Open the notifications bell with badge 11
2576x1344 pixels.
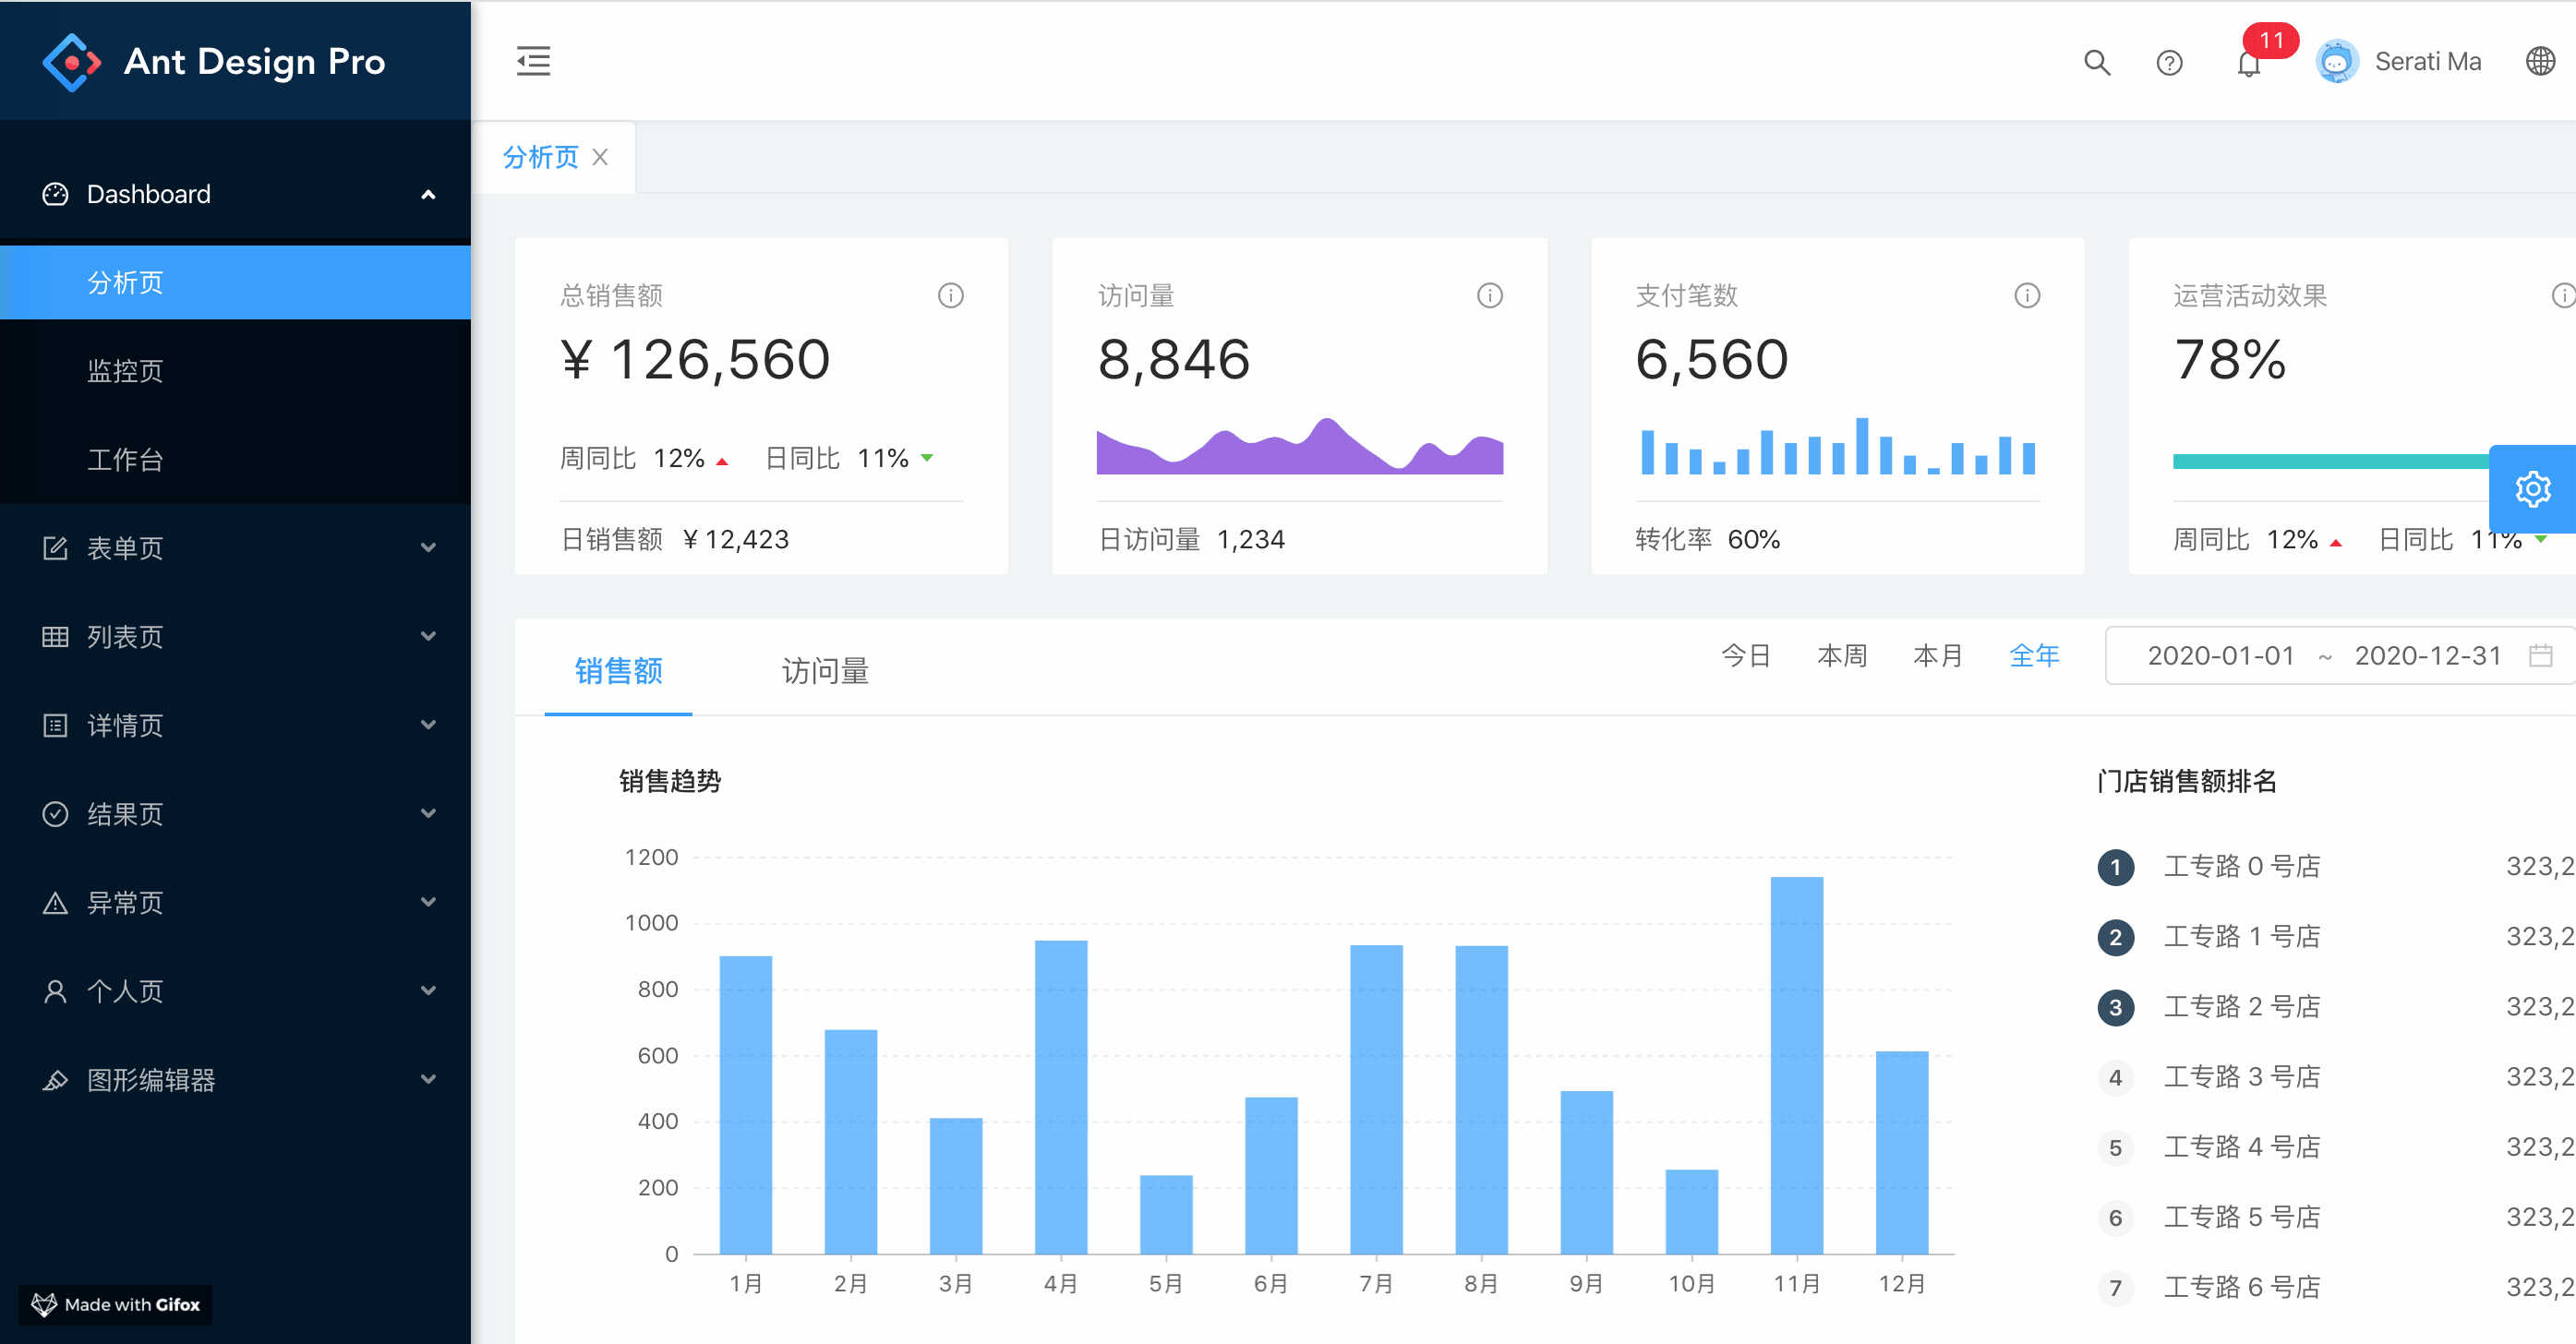pyautogui.click(x=2248, y=63)
